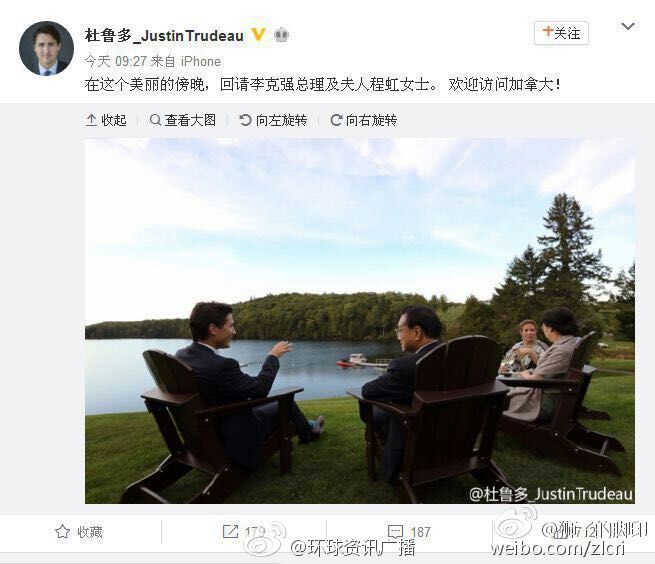The image size is (655, 564).
Task: Collapse the image with 收起
Action: [x=106, y=120]
